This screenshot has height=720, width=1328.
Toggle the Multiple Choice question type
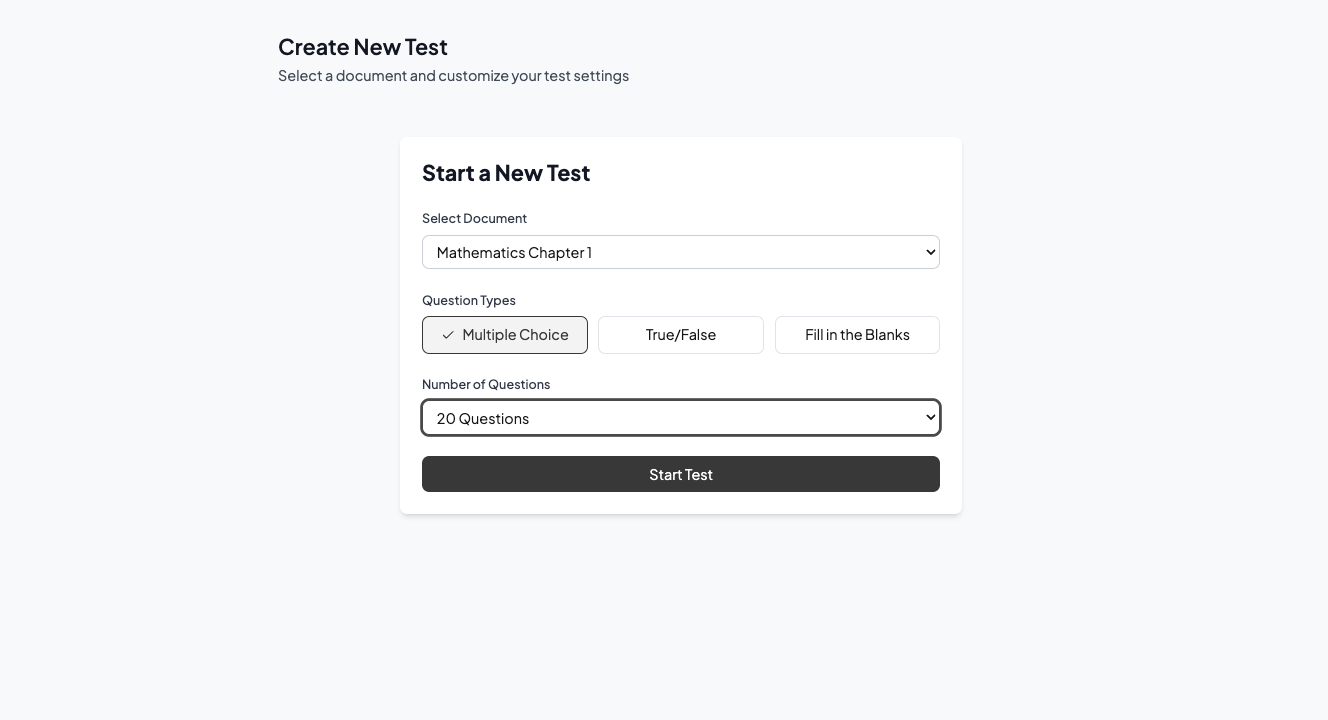pos(505,335)
